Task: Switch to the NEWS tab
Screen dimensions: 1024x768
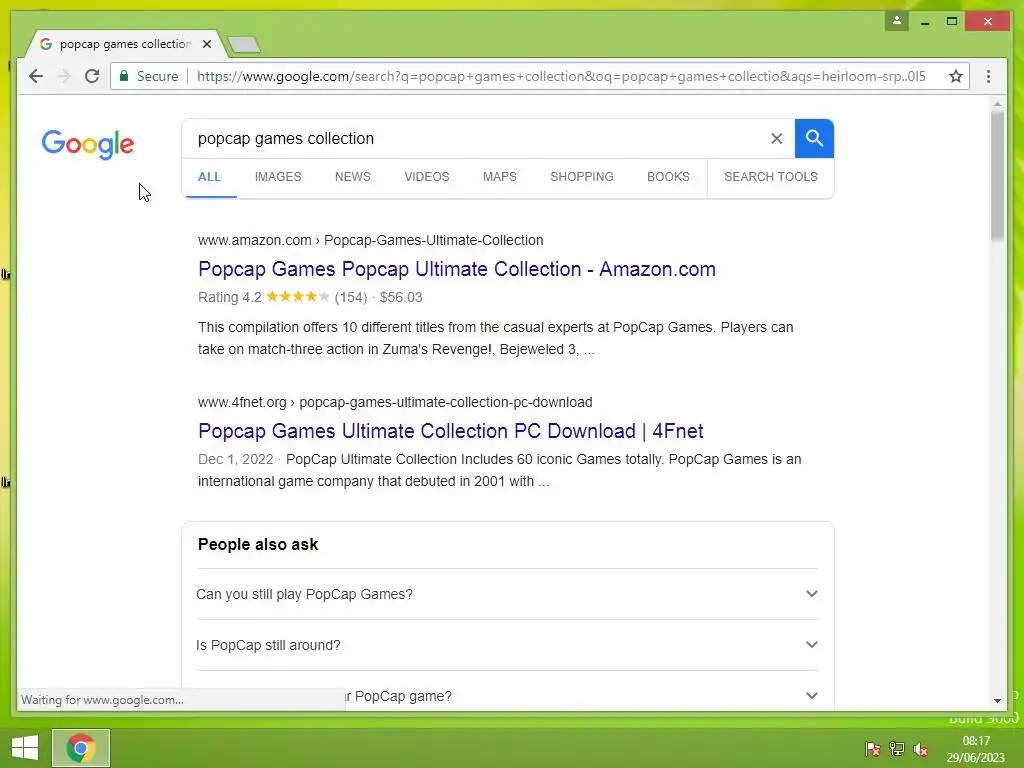Action: 353,177
